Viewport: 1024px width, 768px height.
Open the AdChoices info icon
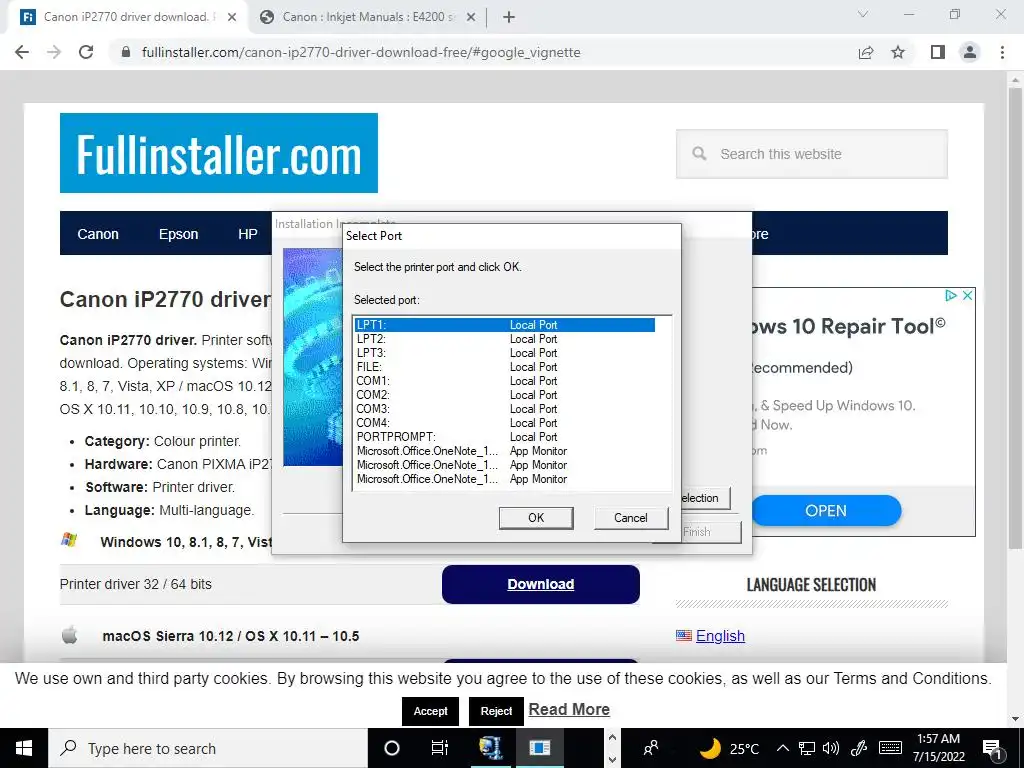pyautogui.click(x=952, y=296)
